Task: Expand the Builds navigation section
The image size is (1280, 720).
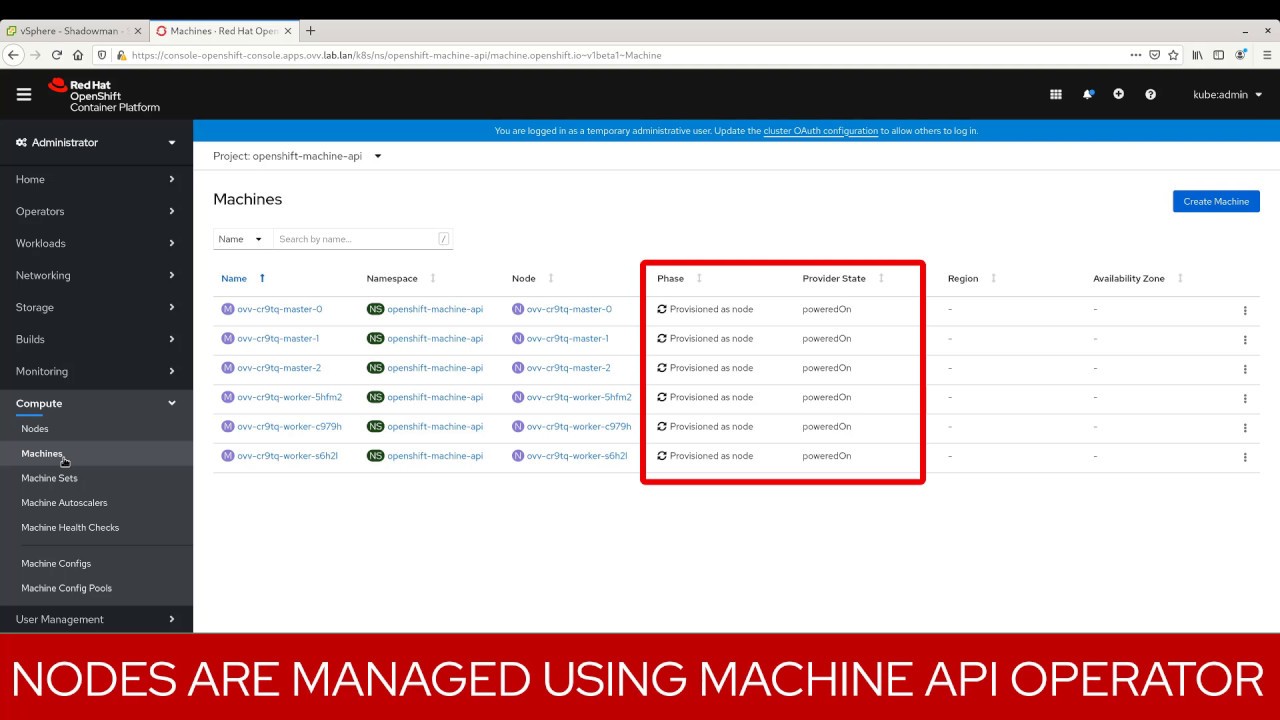Action: [x=96, y=339]
